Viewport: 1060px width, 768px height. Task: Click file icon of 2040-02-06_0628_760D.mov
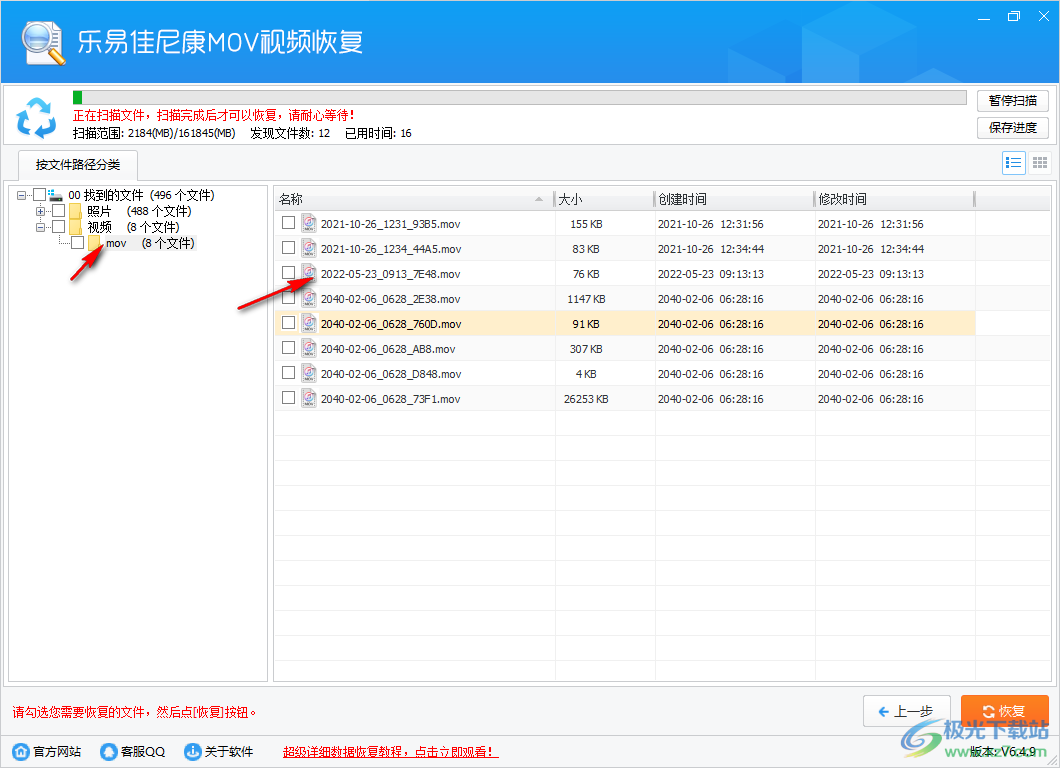click(x=309, y=323)
